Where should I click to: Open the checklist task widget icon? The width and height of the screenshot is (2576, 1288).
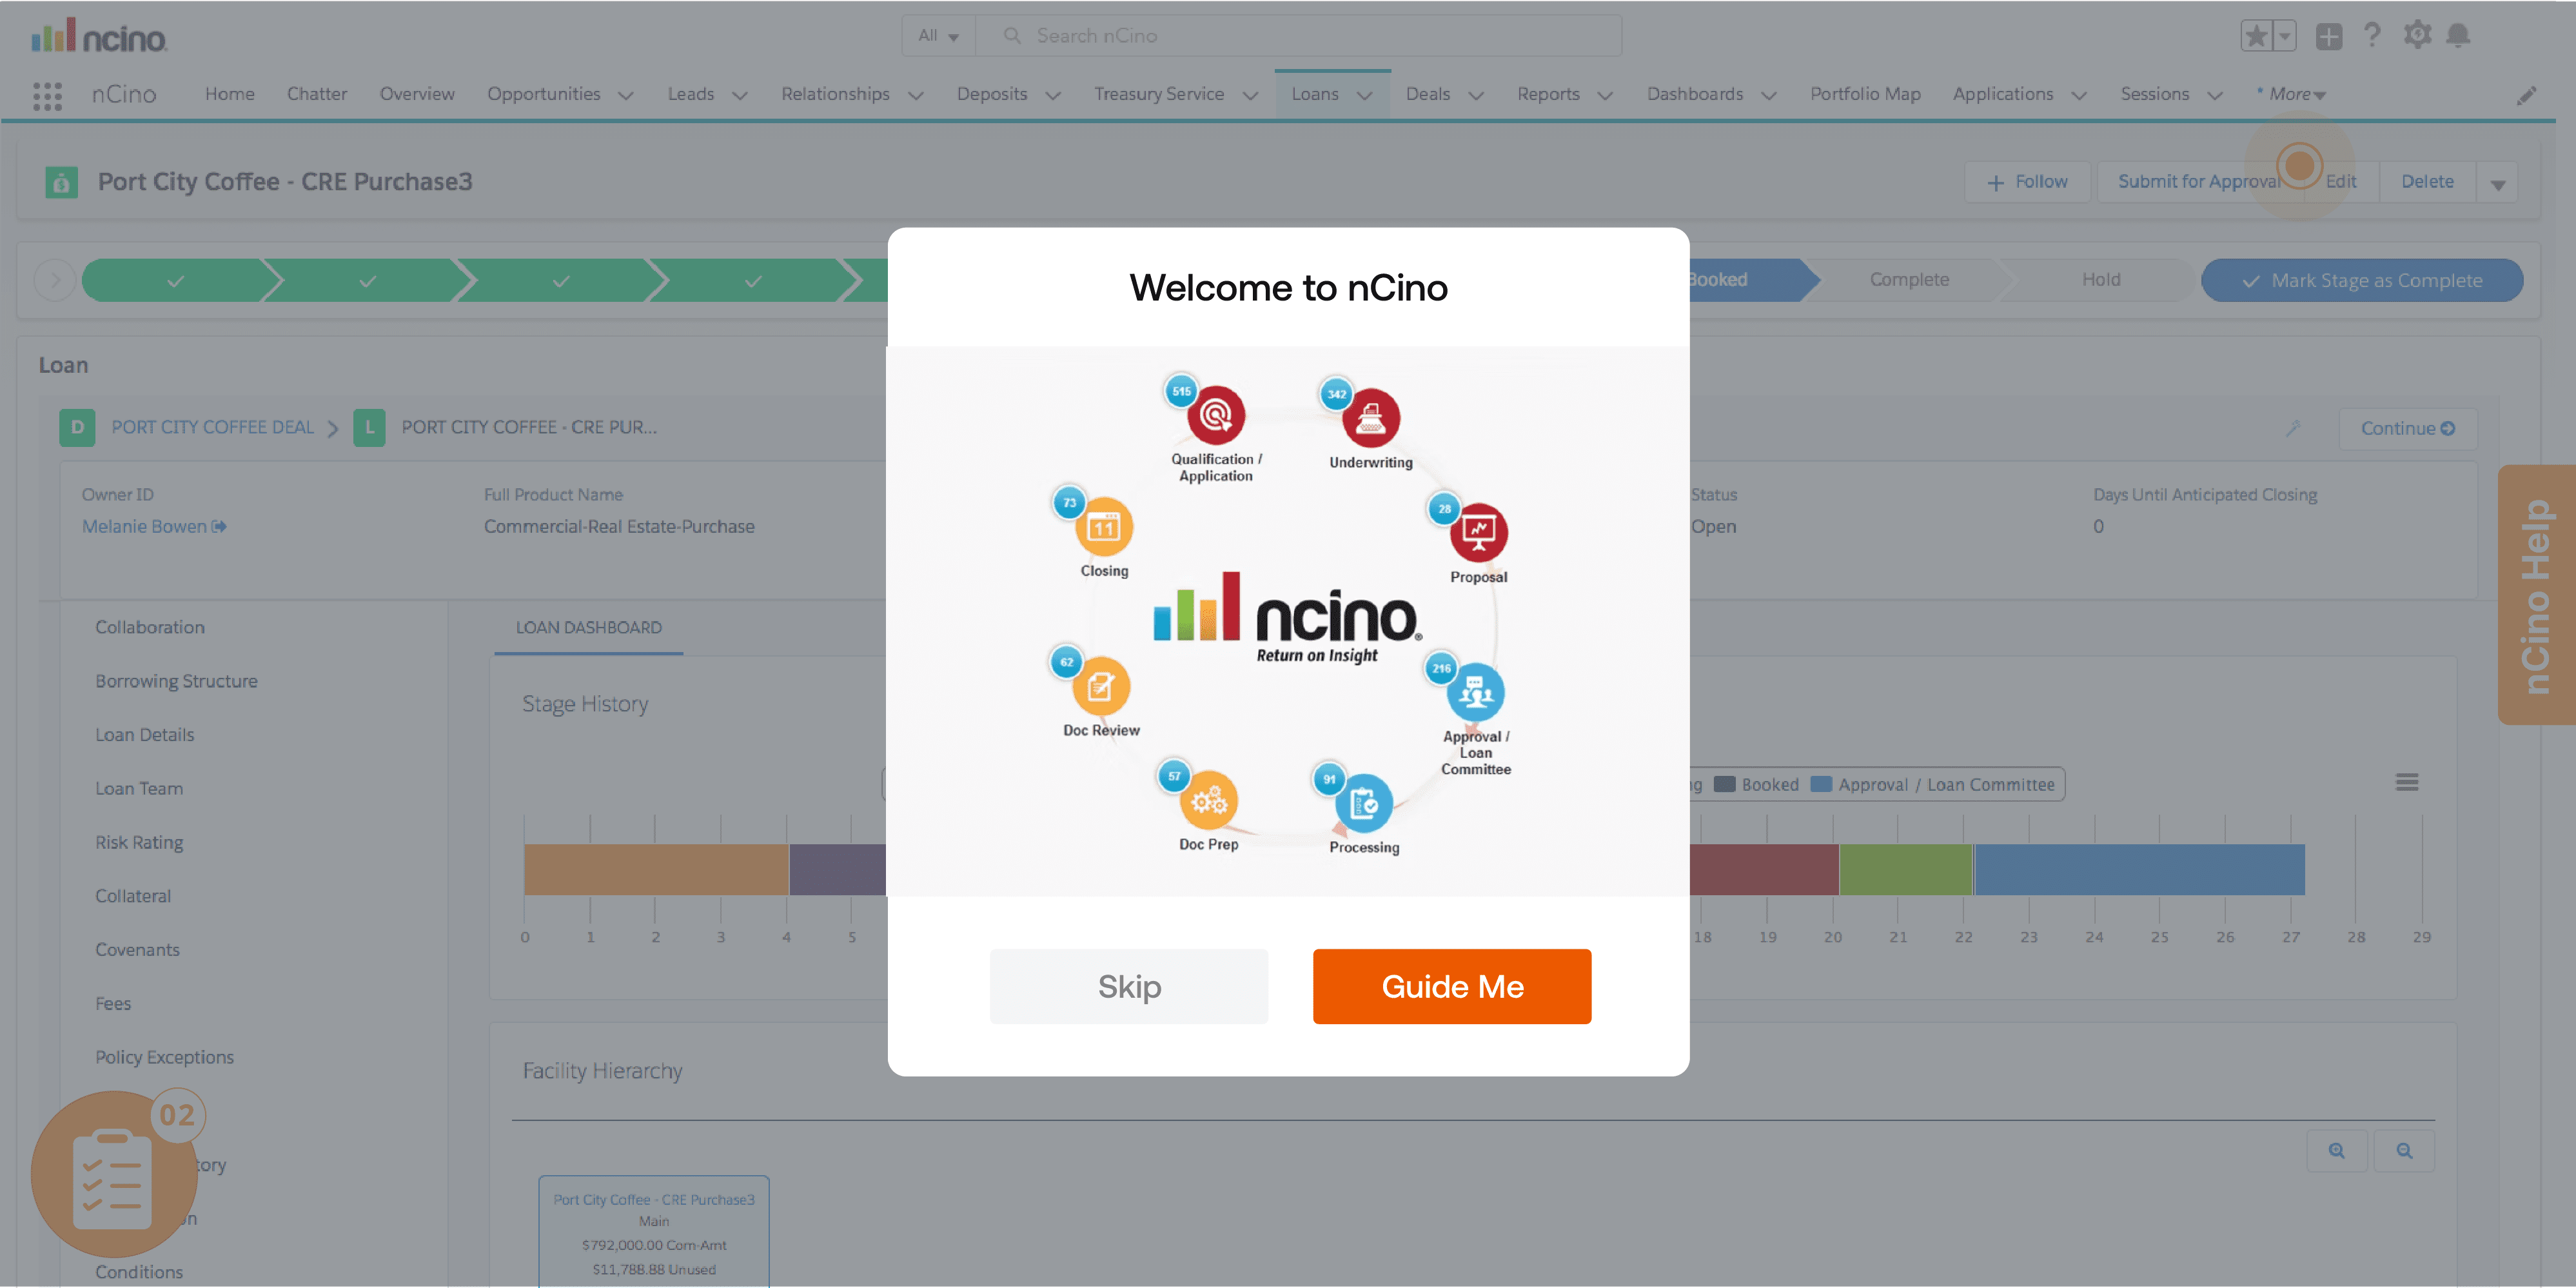[x=114, y=1174]
